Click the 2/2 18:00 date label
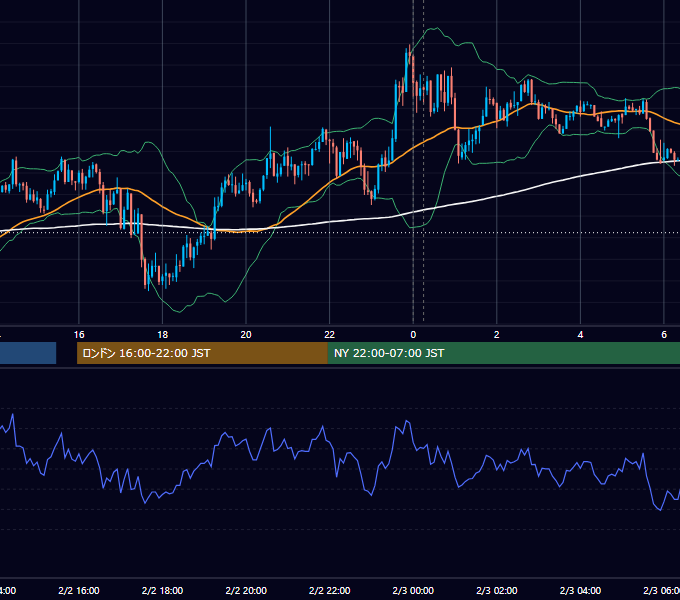680x600 pixels. pyautogui.click(x=163, y=590)
